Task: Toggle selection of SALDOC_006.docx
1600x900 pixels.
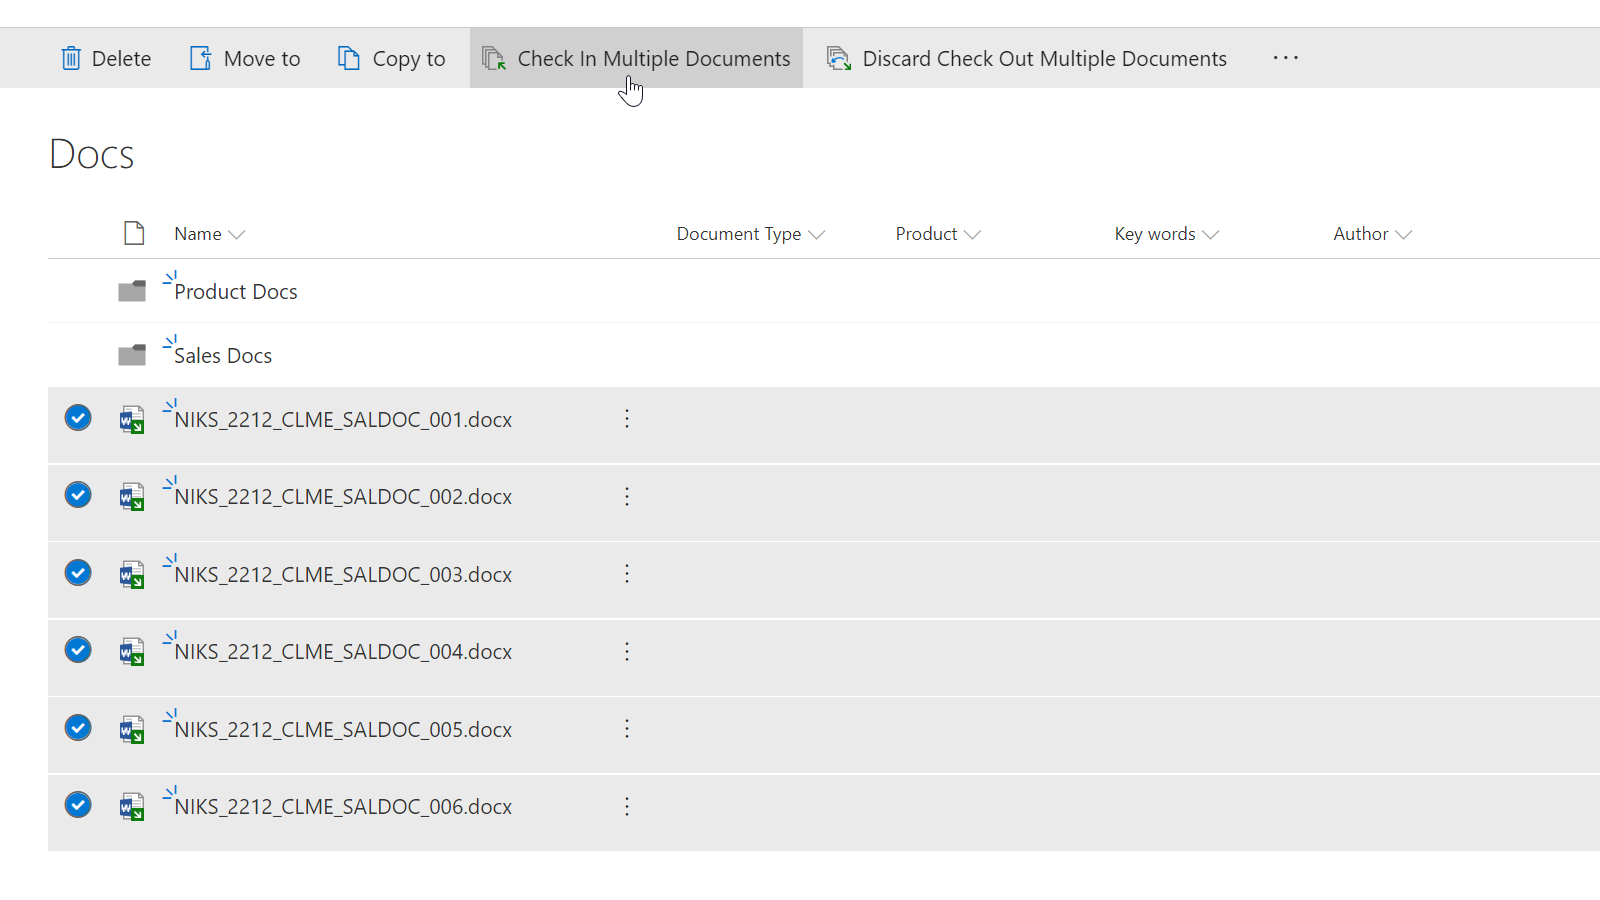Action: tap(78, 805)
